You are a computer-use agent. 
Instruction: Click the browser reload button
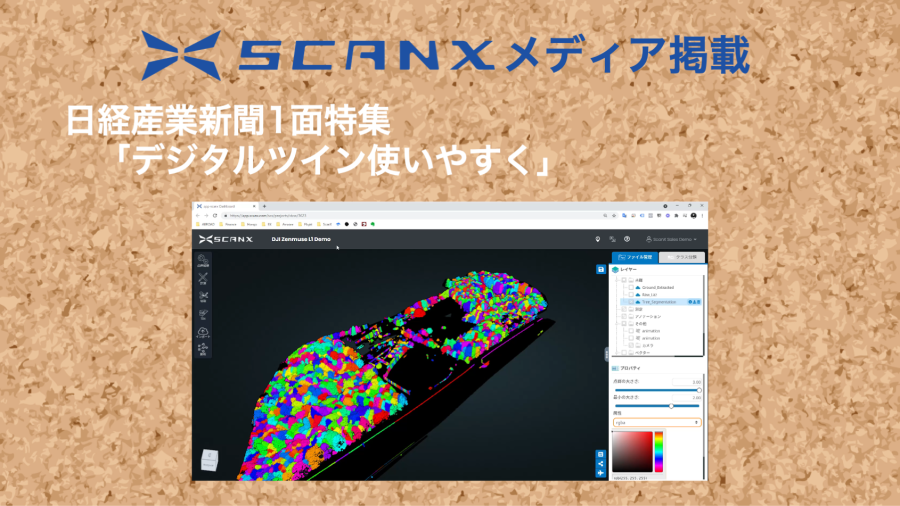pyautogui.click(x=215, y=216)
